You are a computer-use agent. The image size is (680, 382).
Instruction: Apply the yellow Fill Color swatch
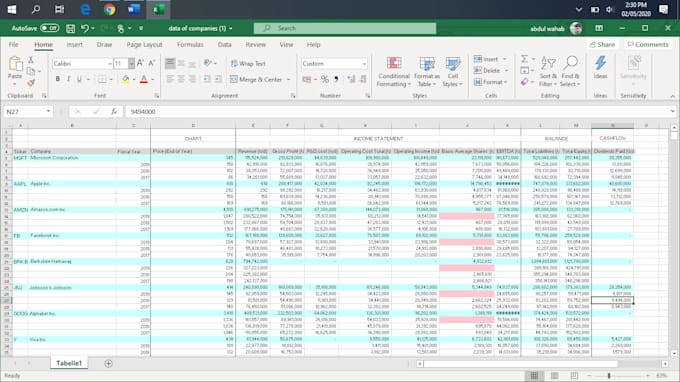pyautogui.click(x=125, y=79)
